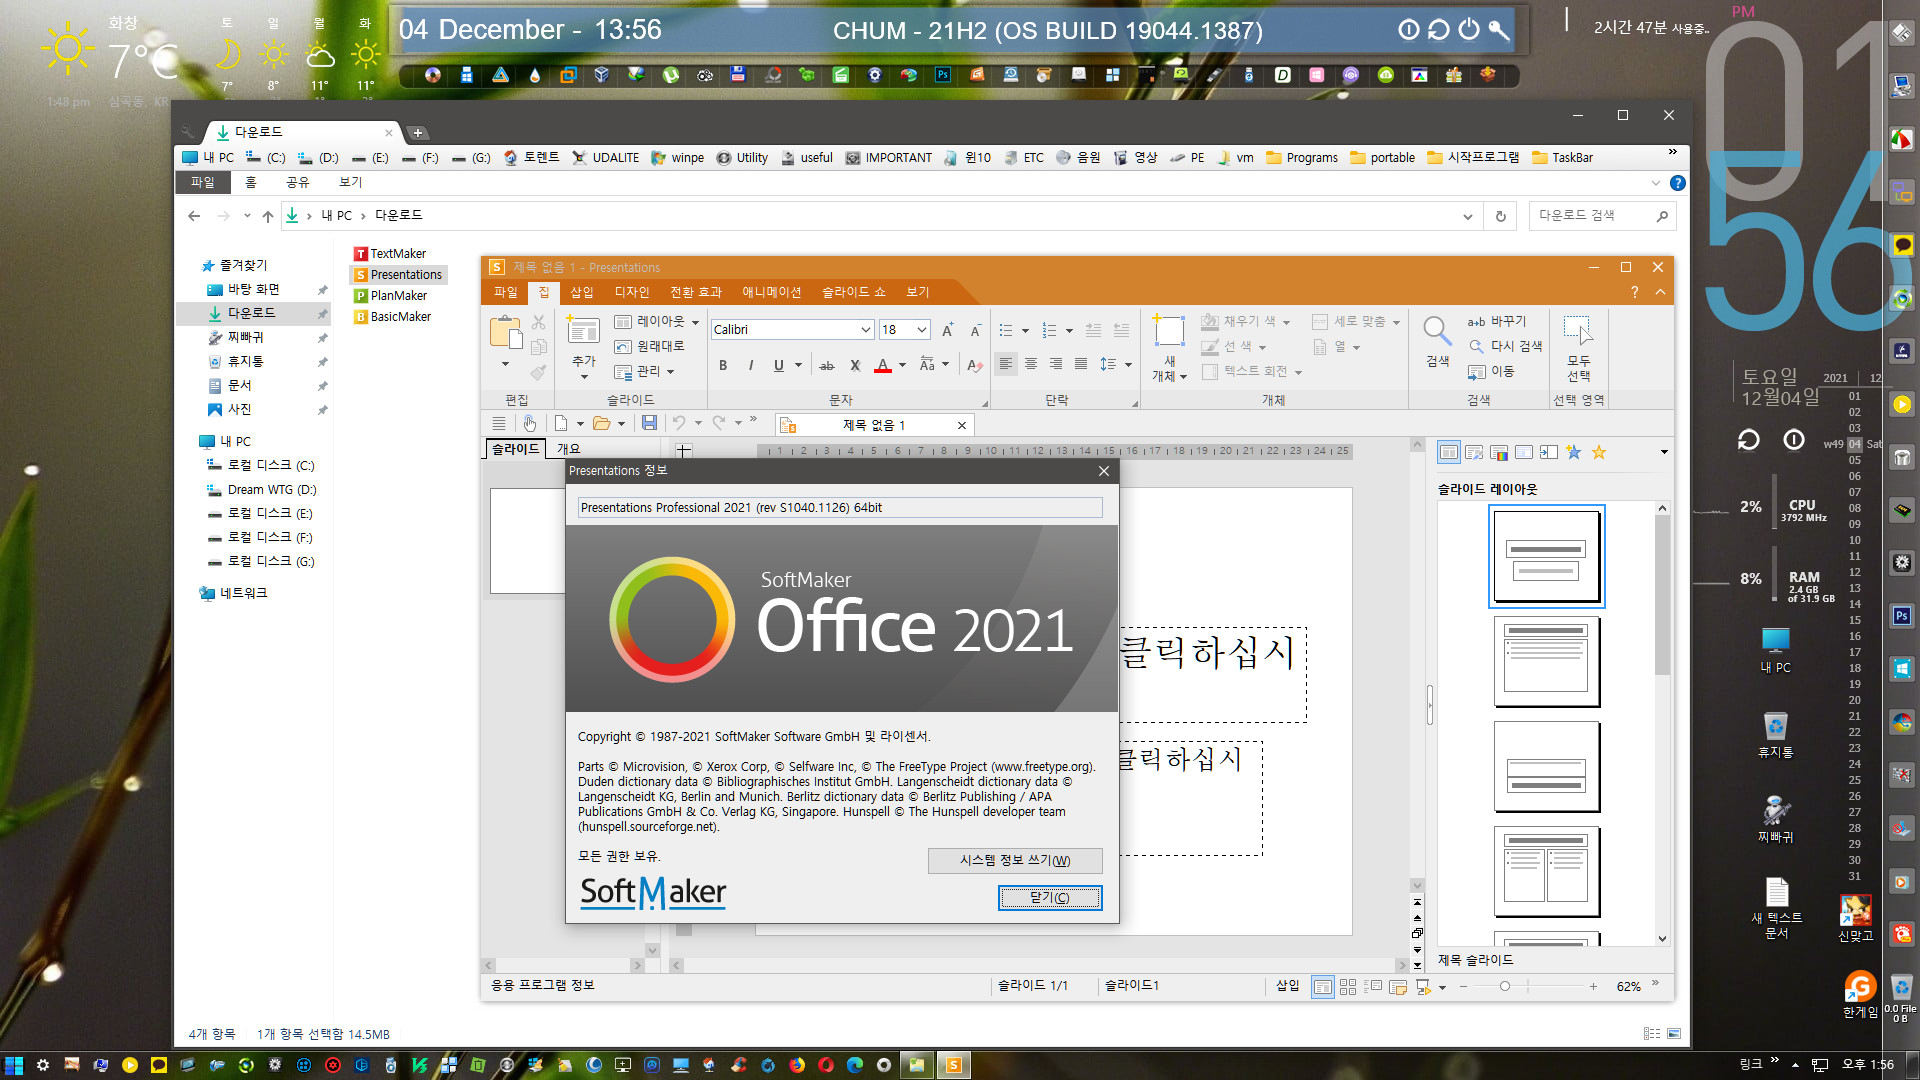Viewport: 1920px width, 1080px height.
Task: Click the save diskette icon in quick toolbar
Action: [649, 423]
